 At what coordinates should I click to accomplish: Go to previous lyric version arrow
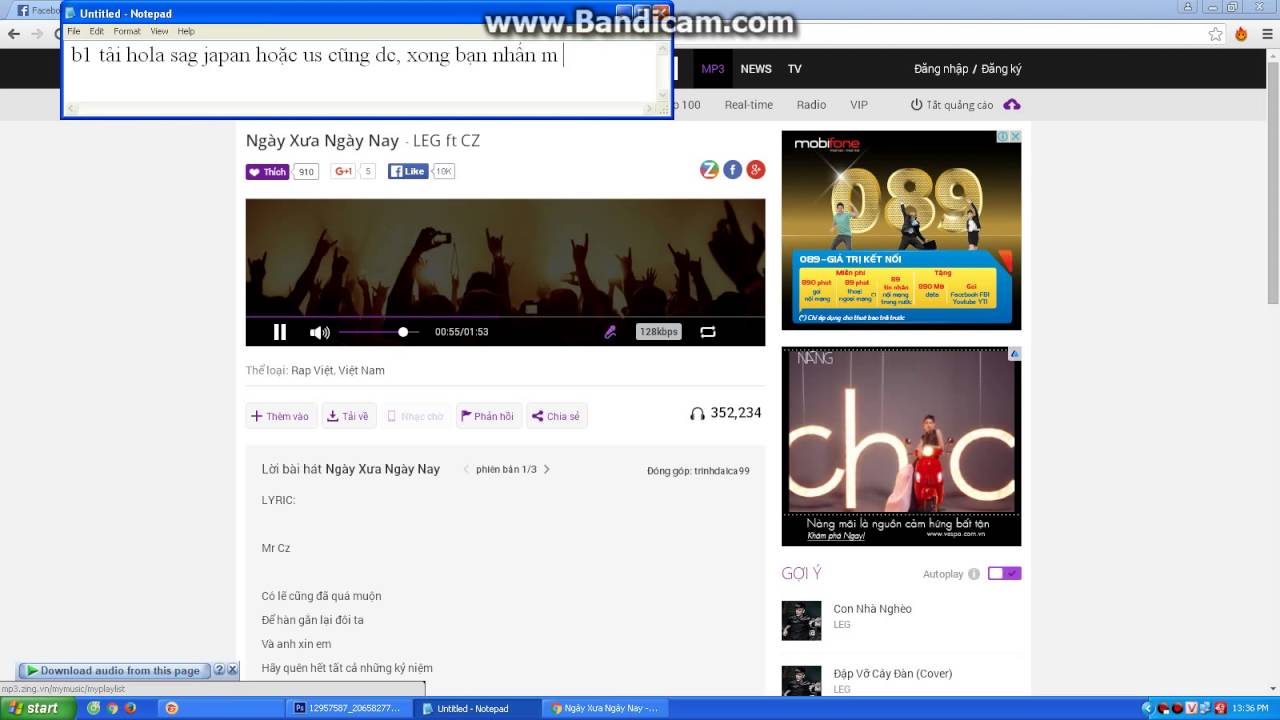pos(466,469)
